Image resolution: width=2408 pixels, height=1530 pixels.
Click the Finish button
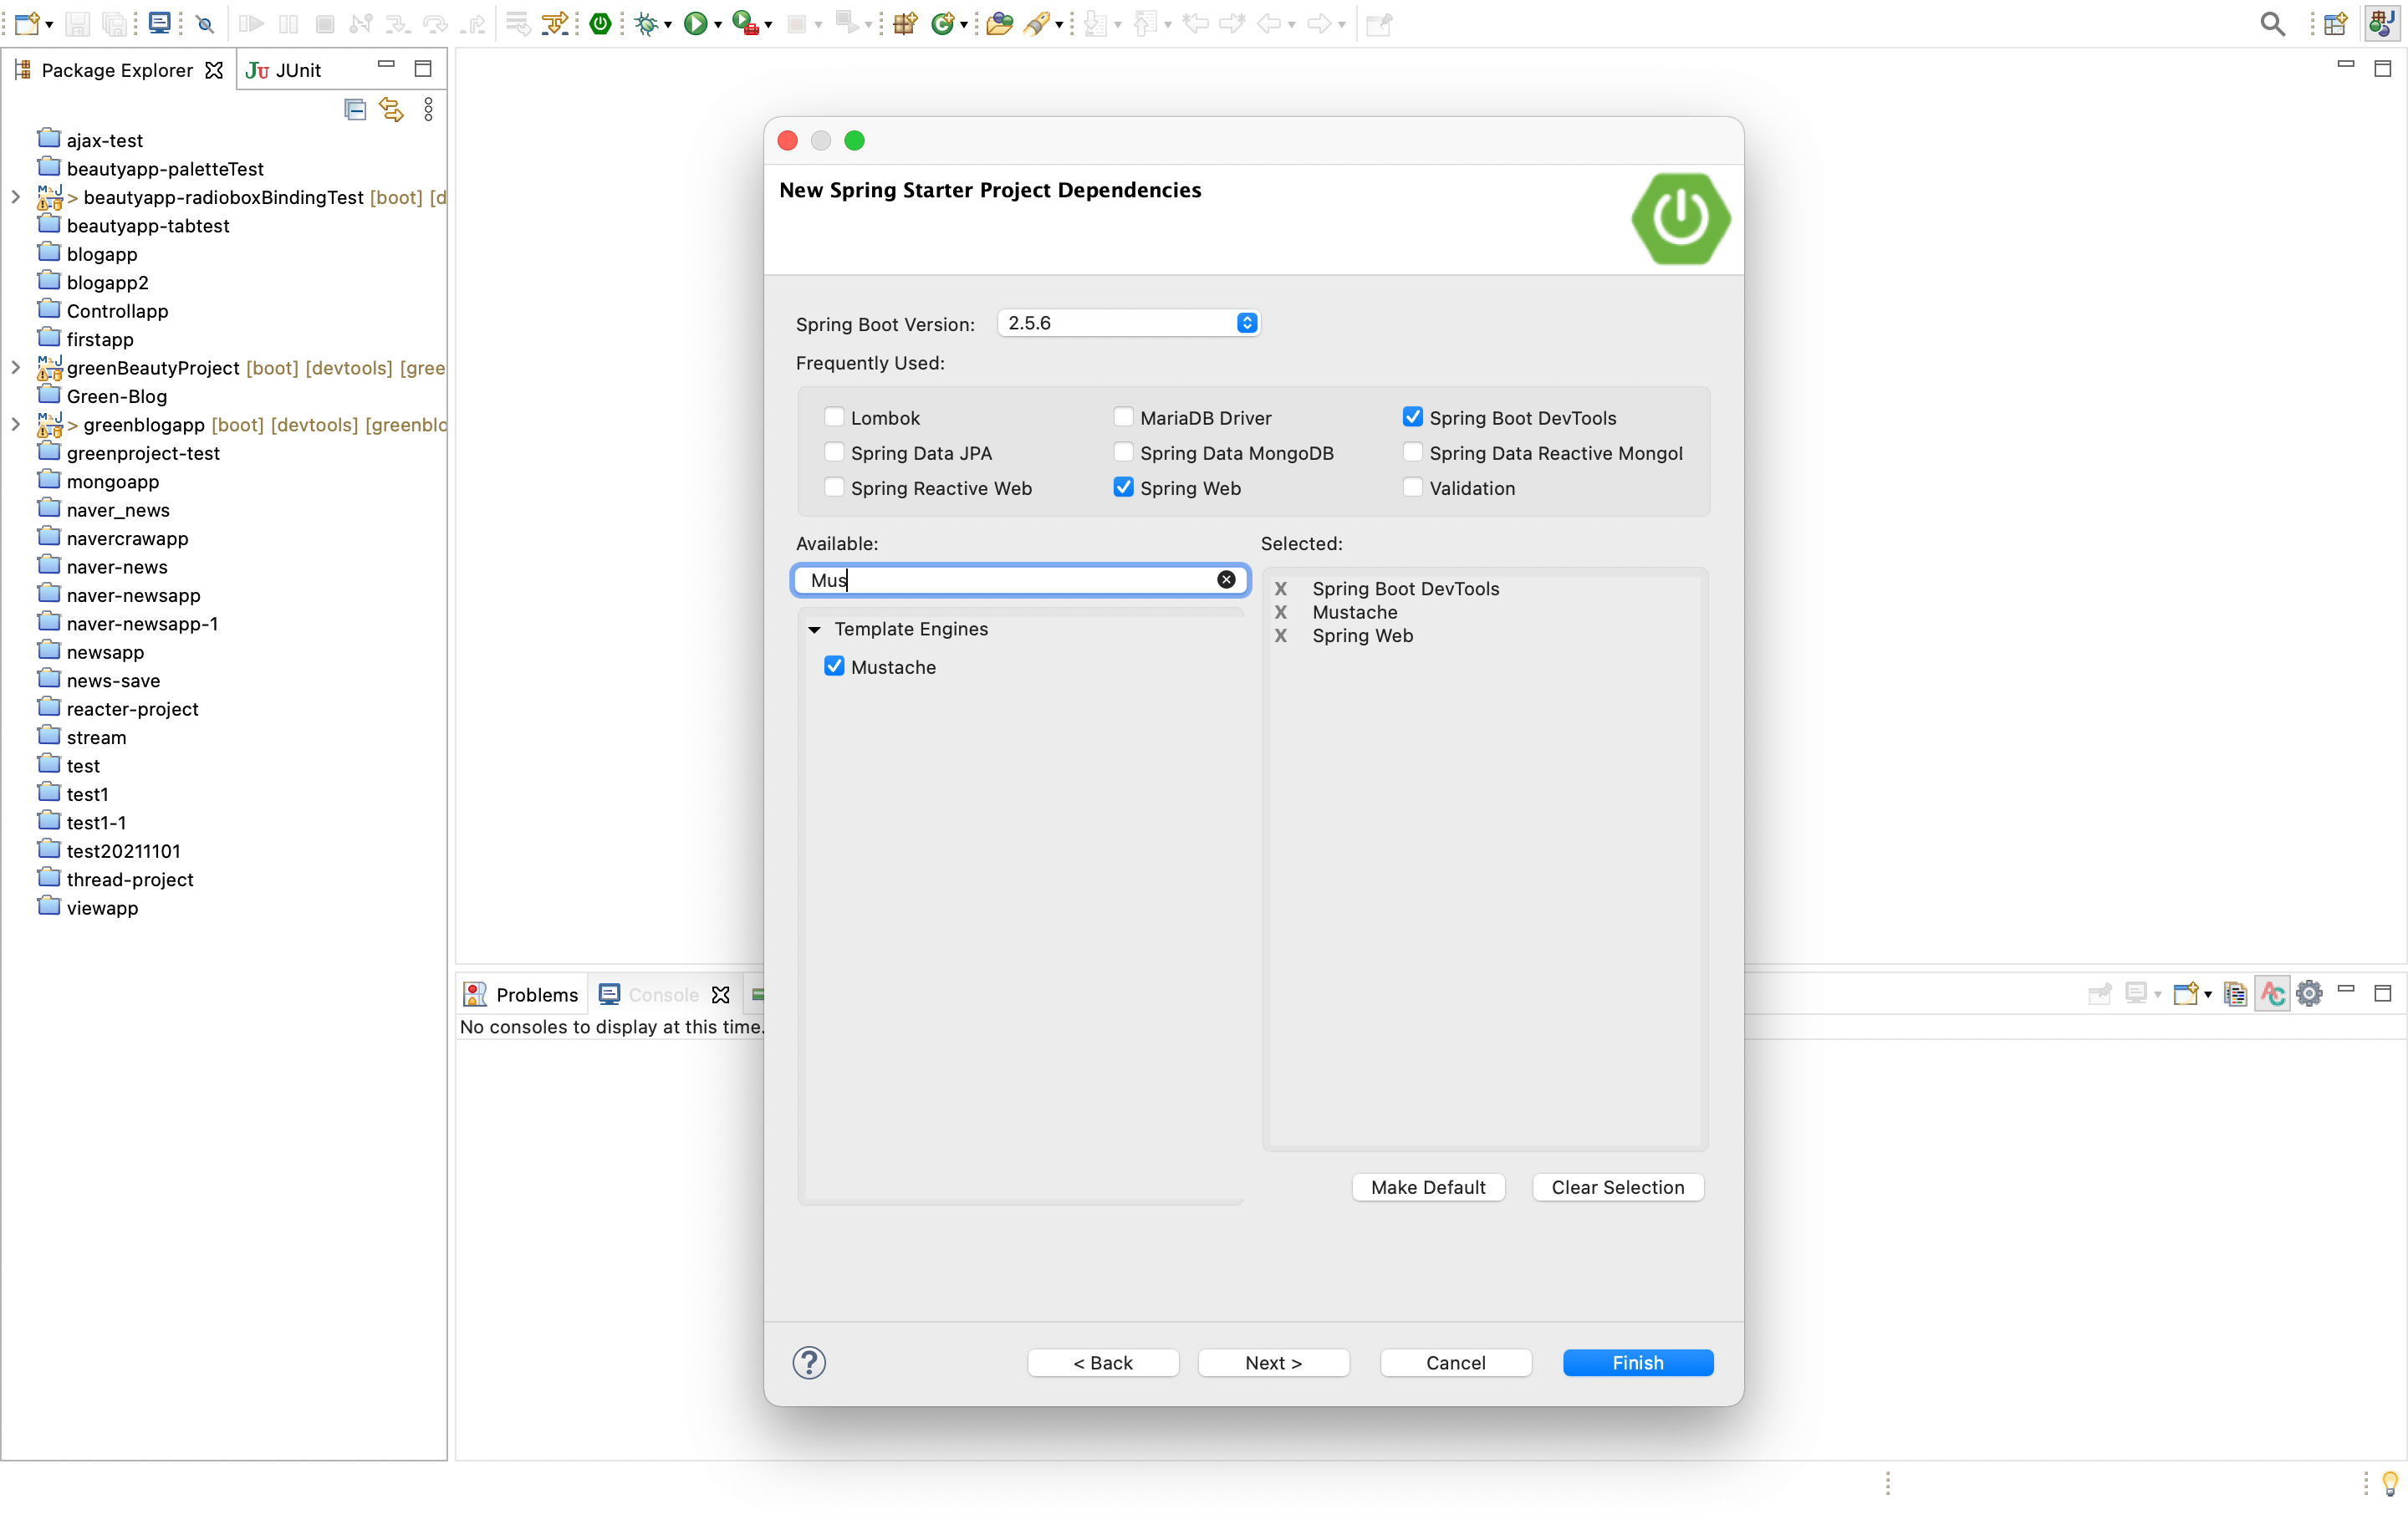point(1637,1362)
